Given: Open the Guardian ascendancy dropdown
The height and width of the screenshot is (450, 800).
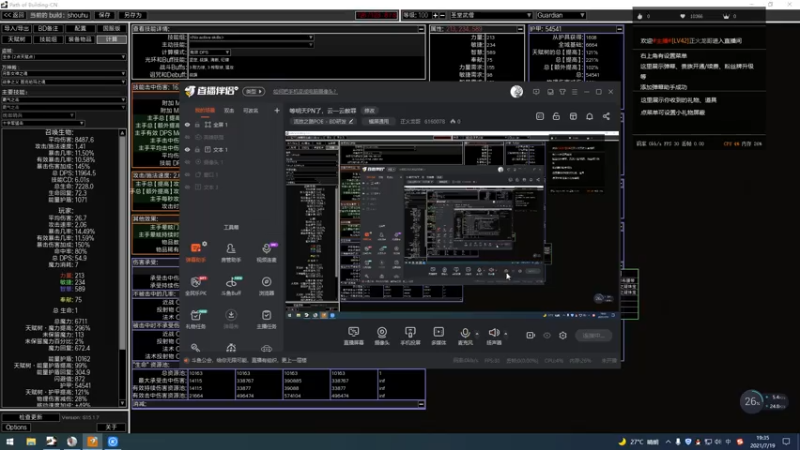Looking at the screenshot, I should click(x=560, y=15).
